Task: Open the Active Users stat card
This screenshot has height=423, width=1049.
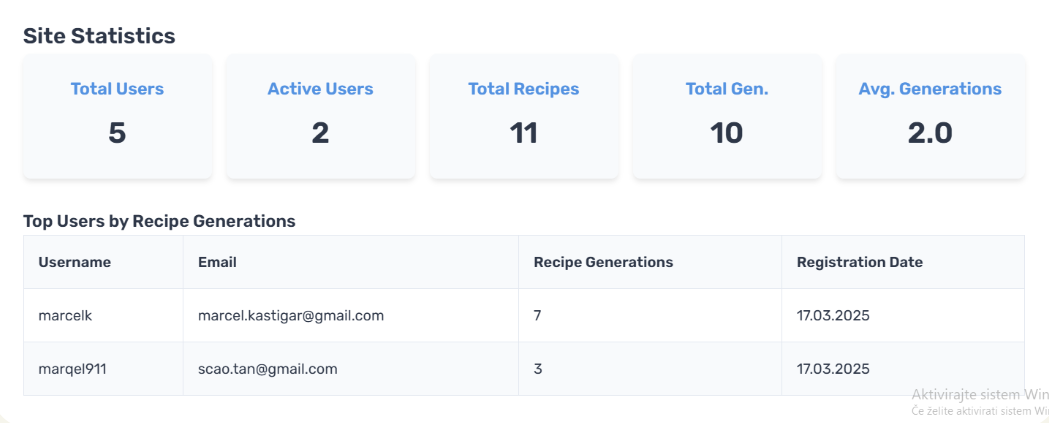Action: (x=320, y=116)
